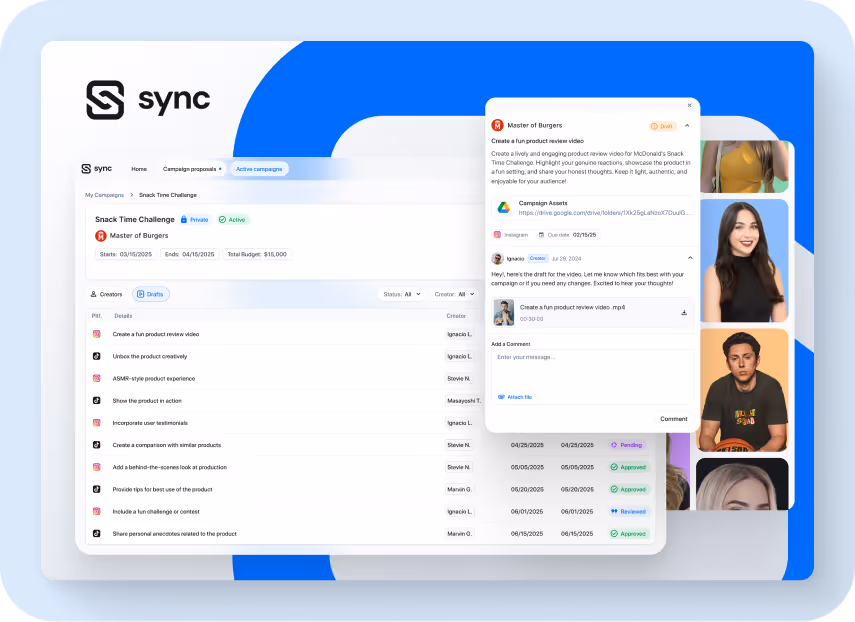Click the 'Details' column header

click(123, 316)
